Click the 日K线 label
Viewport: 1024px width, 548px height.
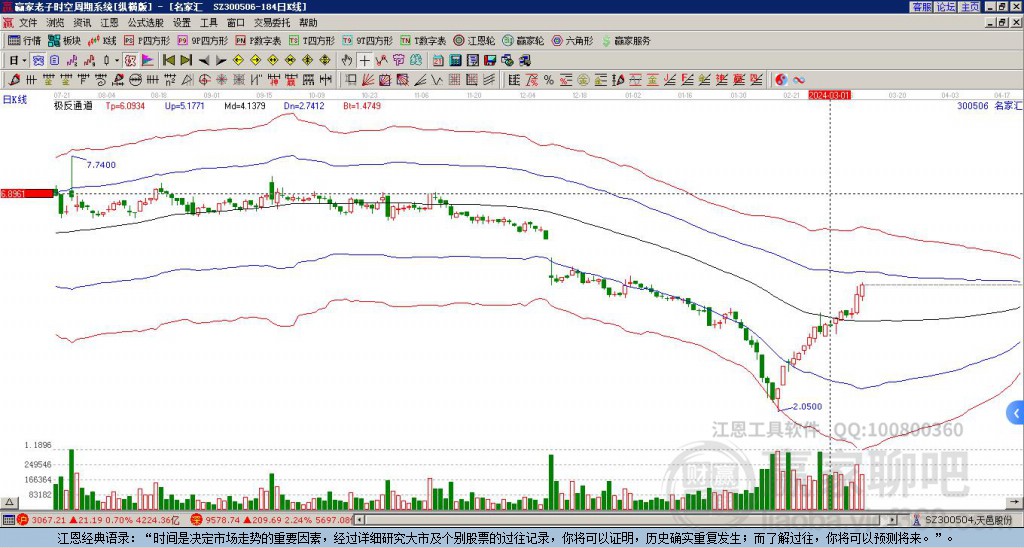pyautogui.click(x=14, y=100)
